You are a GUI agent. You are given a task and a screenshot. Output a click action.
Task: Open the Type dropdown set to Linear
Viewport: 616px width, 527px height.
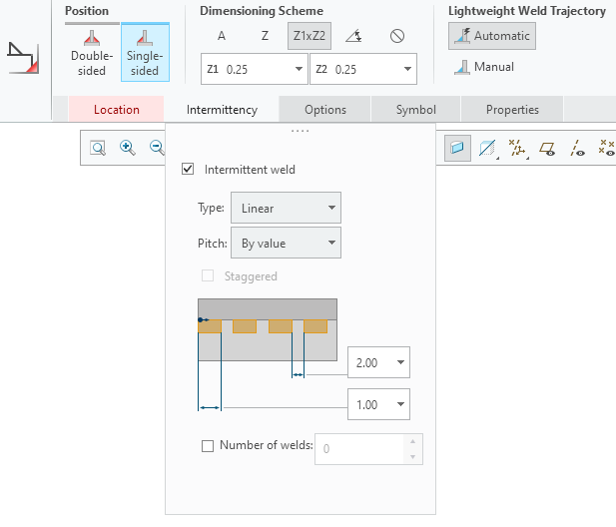pos(286,208)
